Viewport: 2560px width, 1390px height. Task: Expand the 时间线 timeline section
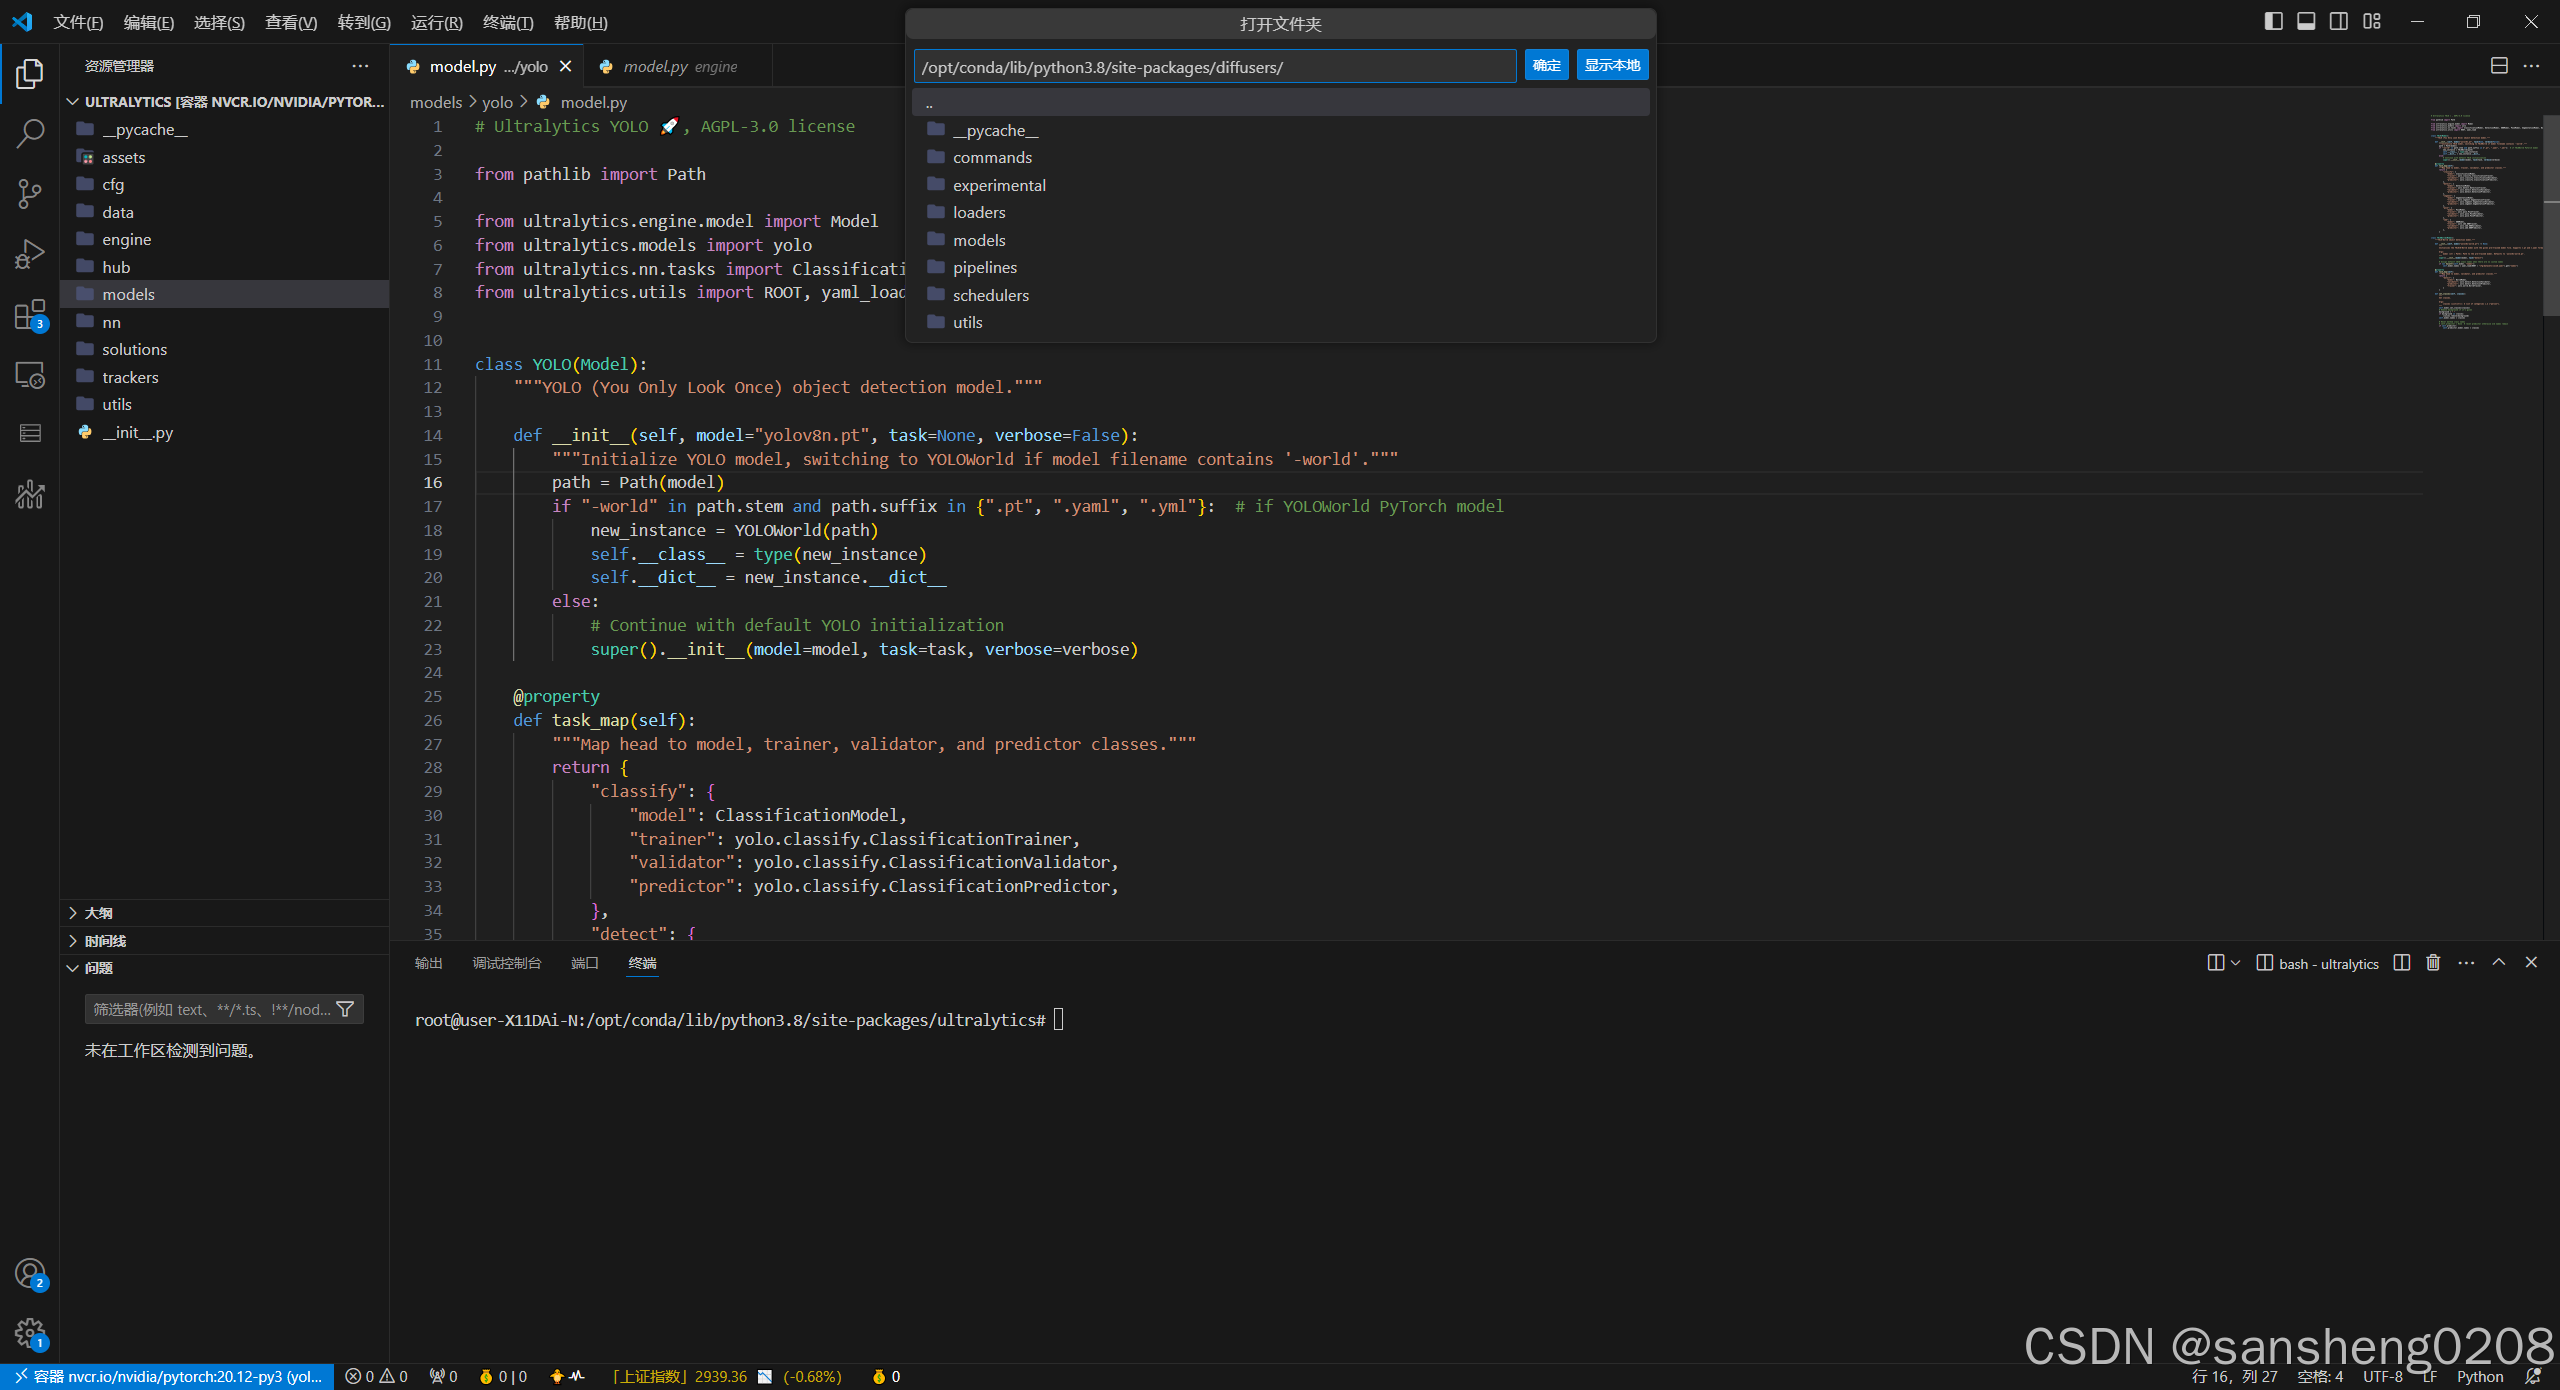(x=104, y=941)
